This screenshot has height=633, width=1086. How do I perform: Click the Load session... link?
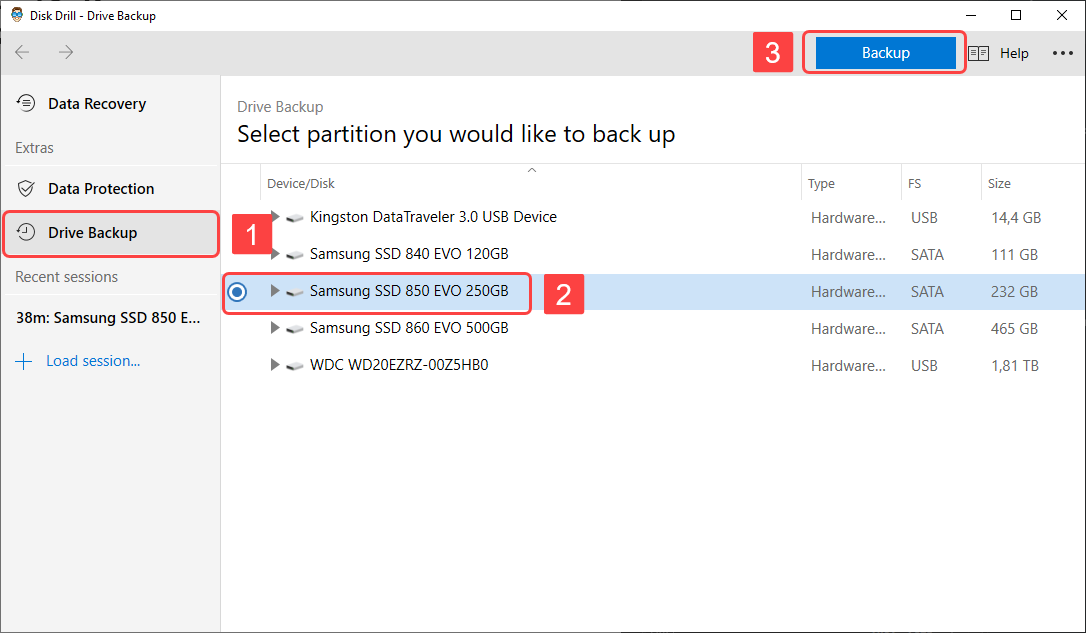point(93,361)
